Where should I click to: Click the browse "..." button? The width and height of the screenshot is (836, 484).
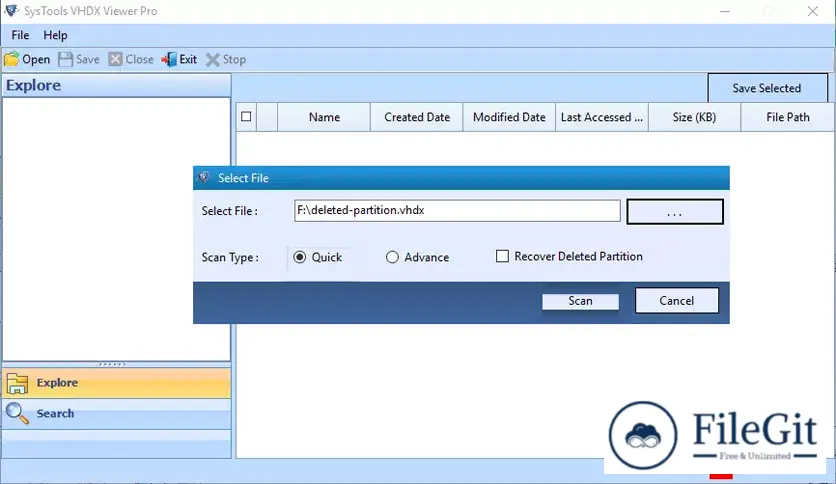coord(675,212)
